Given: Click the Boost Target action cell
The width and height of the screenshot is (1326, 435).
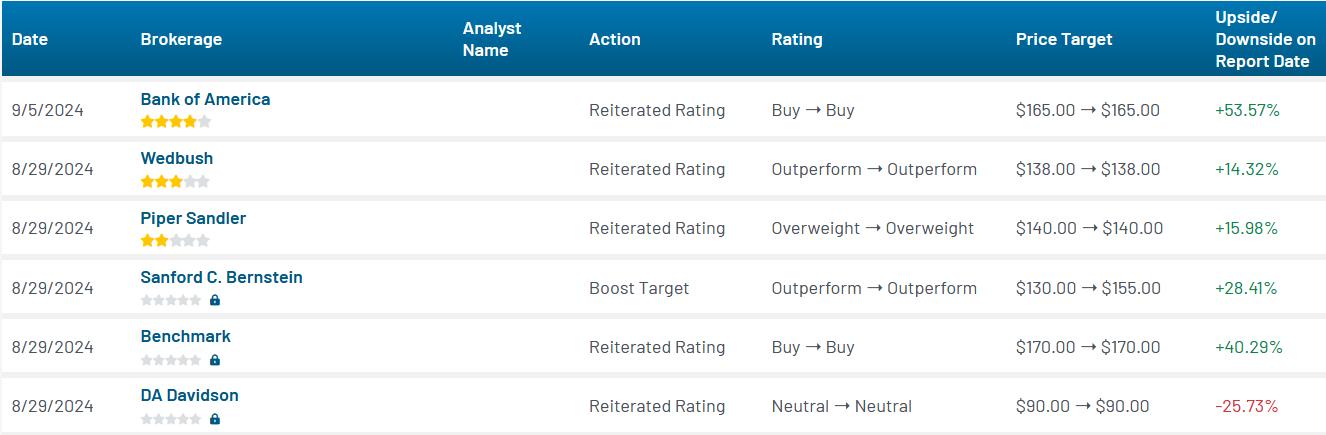Looking at the screenshot, I should [639, 288].
